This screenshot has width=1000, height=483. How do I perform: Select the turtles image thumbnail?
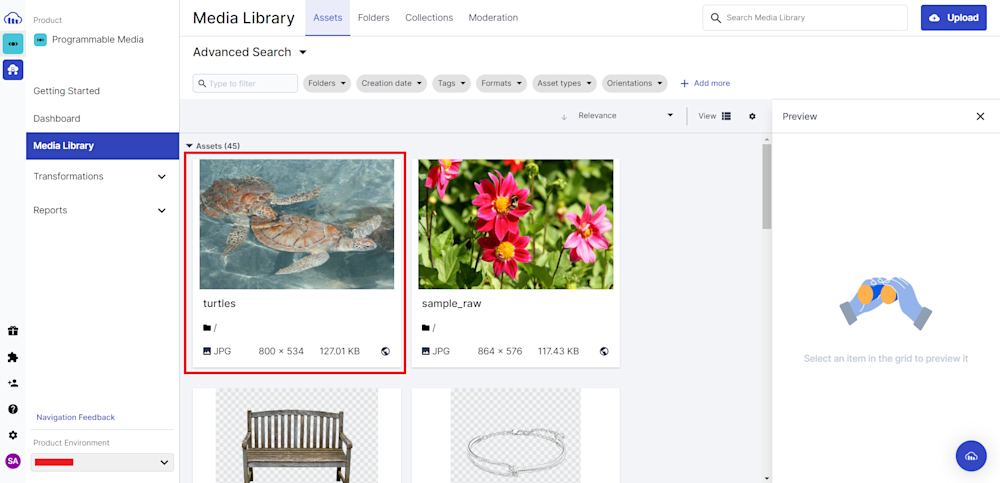click(297, 224)
